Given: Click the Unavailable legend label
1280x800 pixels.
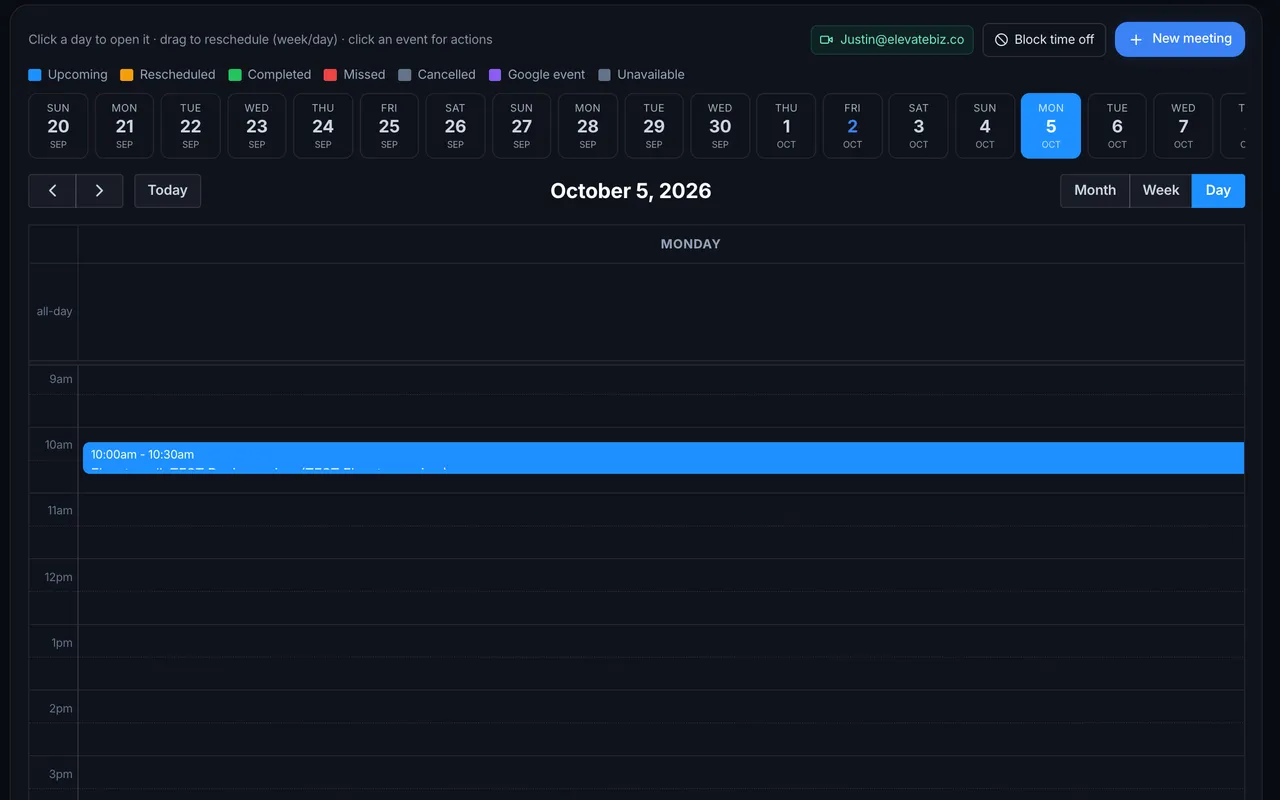Looking at the screenshot, I should click(651, 75).
